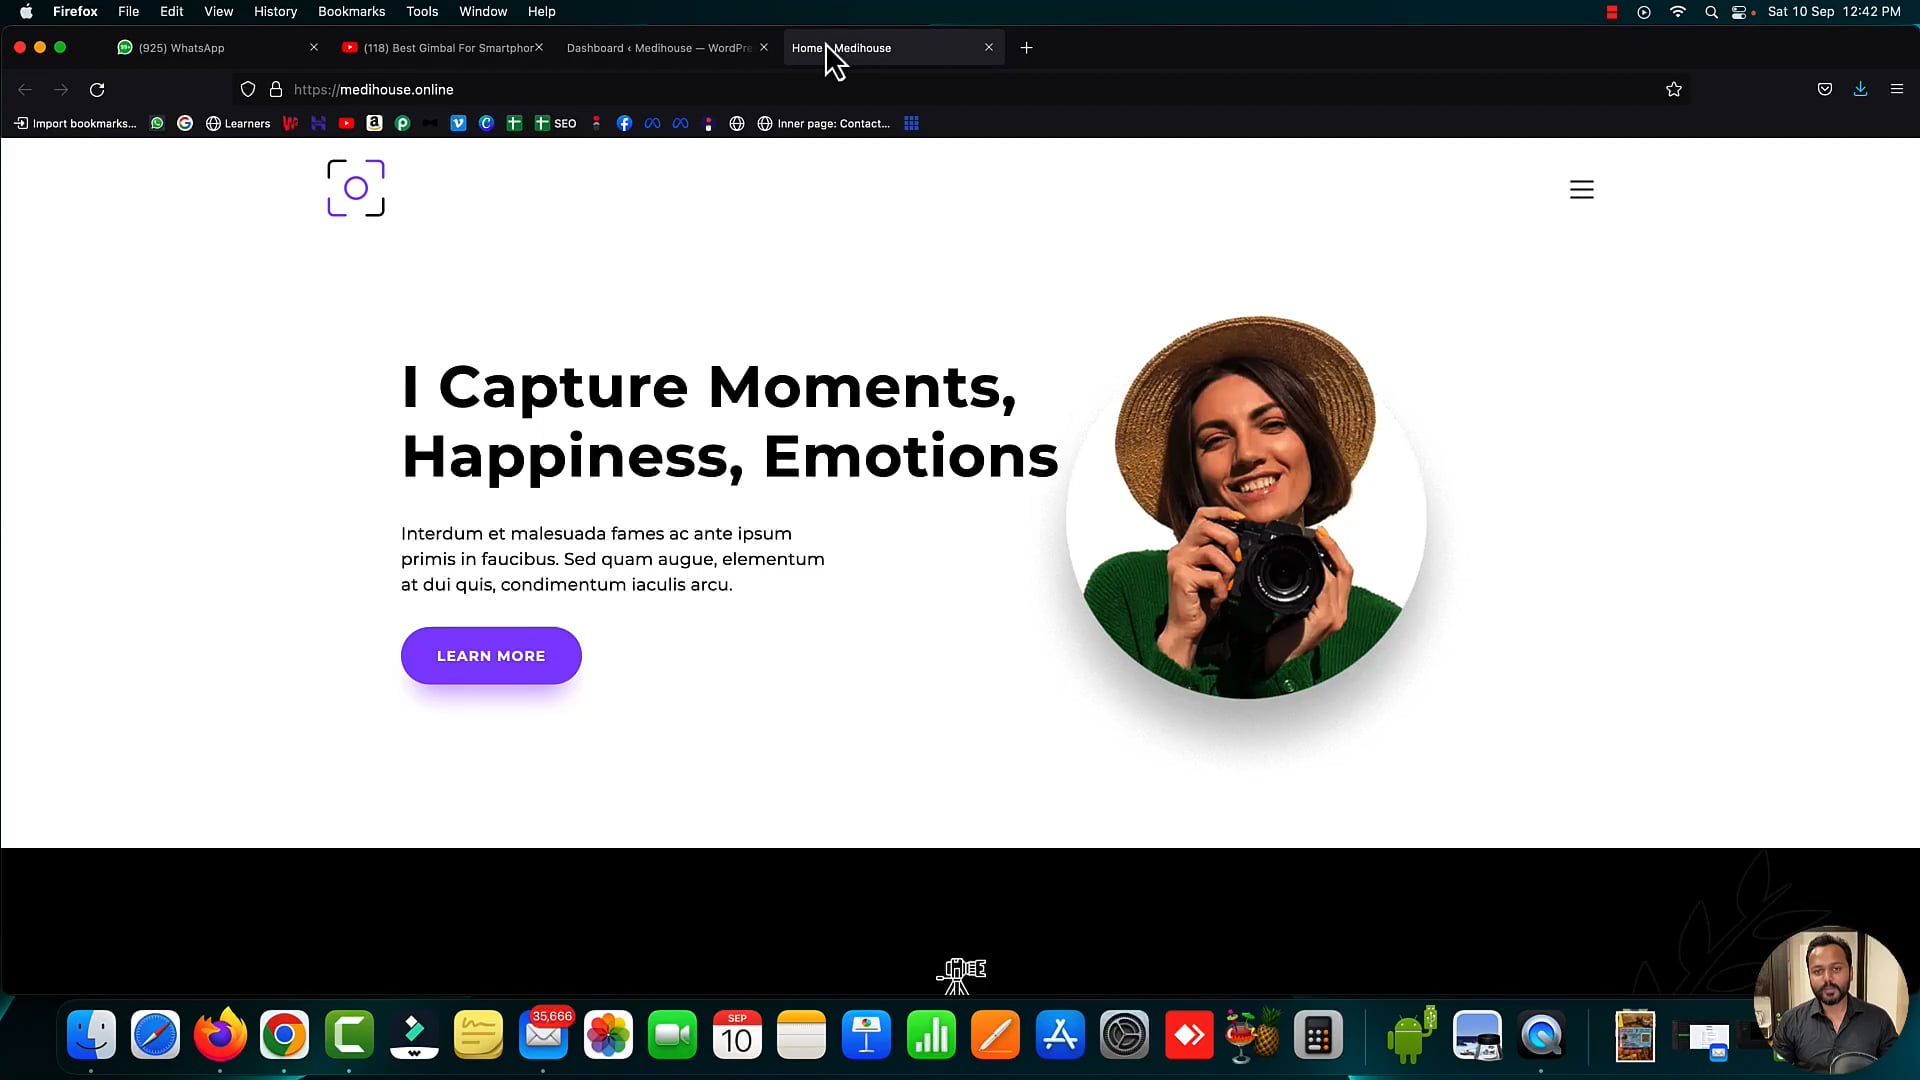Click the woman with camera hero image
This screenshot has height=1080, width=1920.
1246,508
